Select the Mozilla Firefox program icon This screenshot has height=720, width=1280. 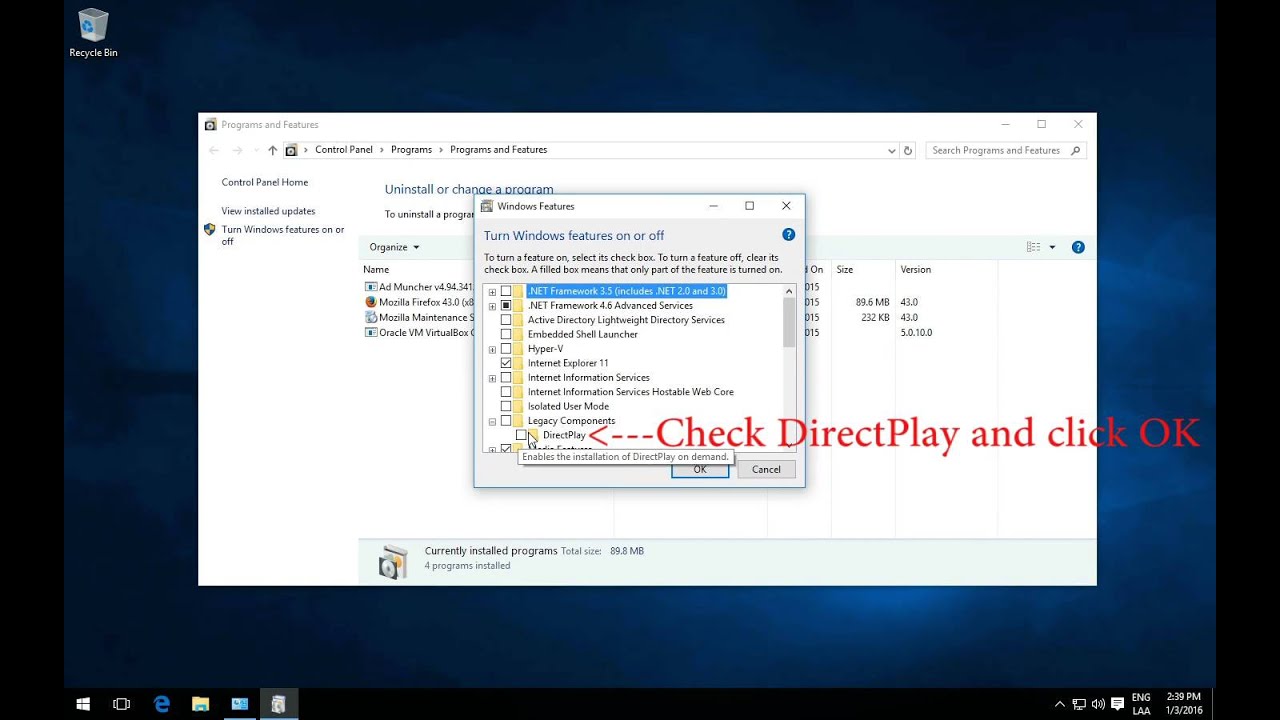(370, 302)
